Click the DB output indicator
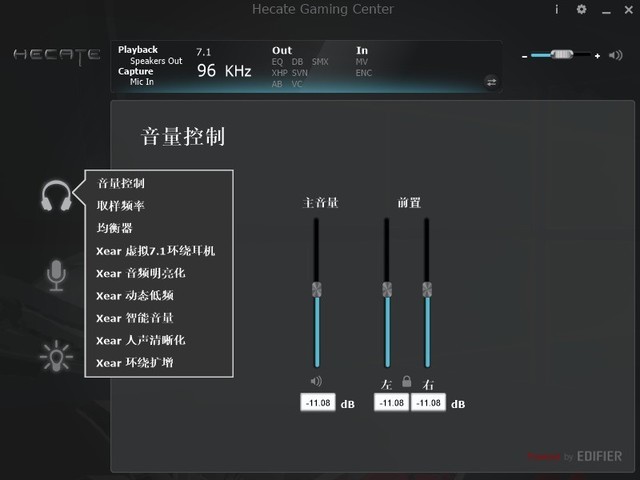 click(297, 62)
